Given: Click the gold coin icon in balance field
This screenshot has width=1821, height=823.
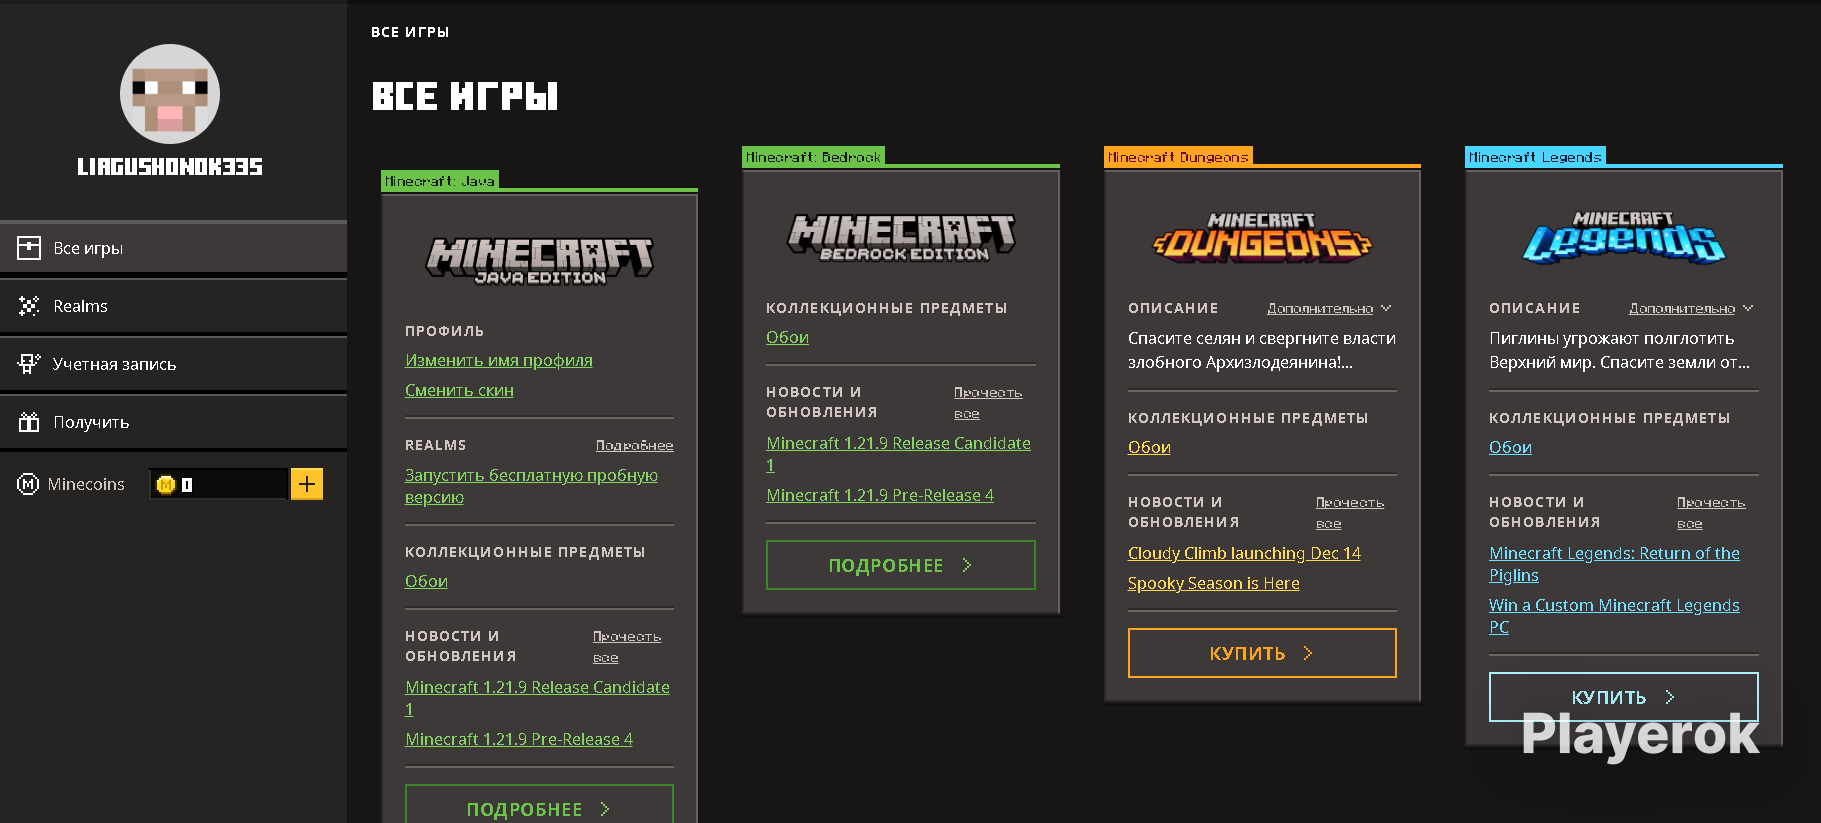Looking at the screenshot, I should 166,485.
